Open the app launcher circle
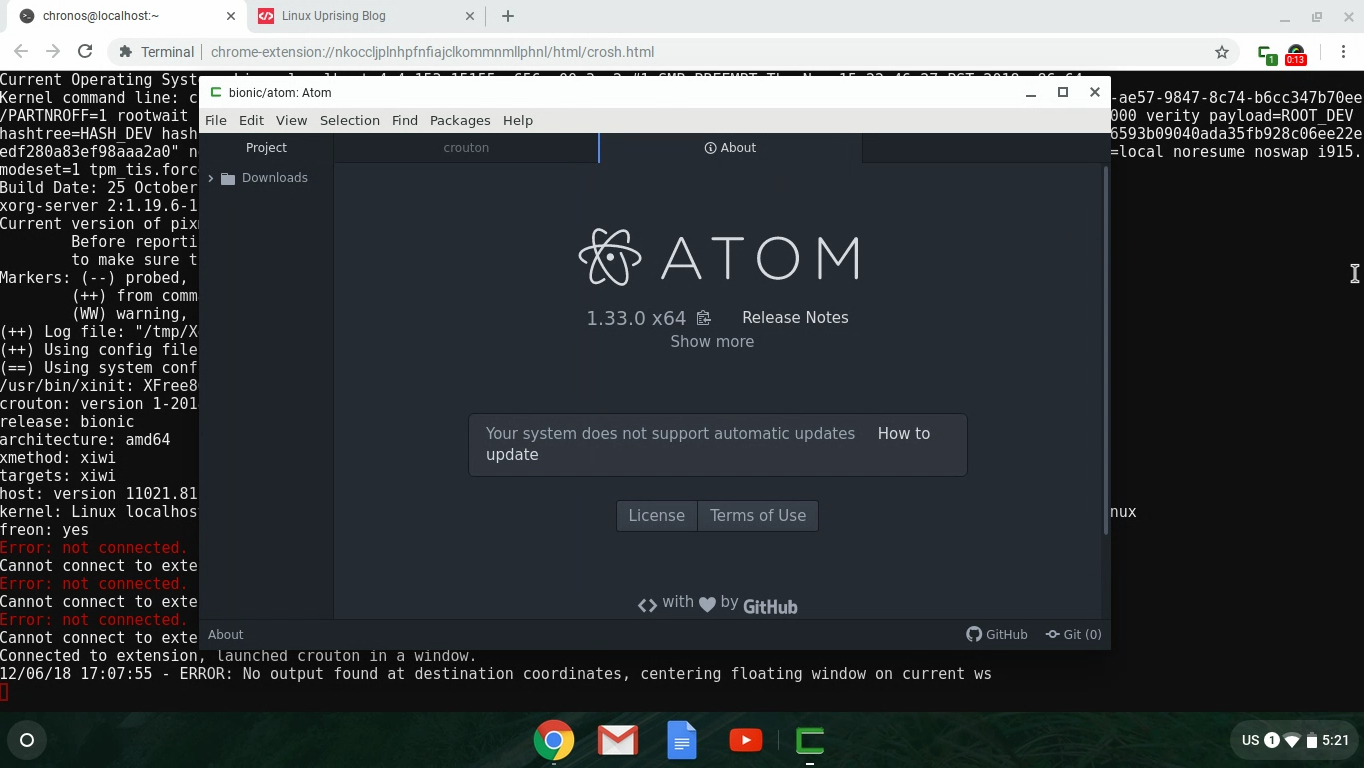1364x768 pixels. [27, 740]
